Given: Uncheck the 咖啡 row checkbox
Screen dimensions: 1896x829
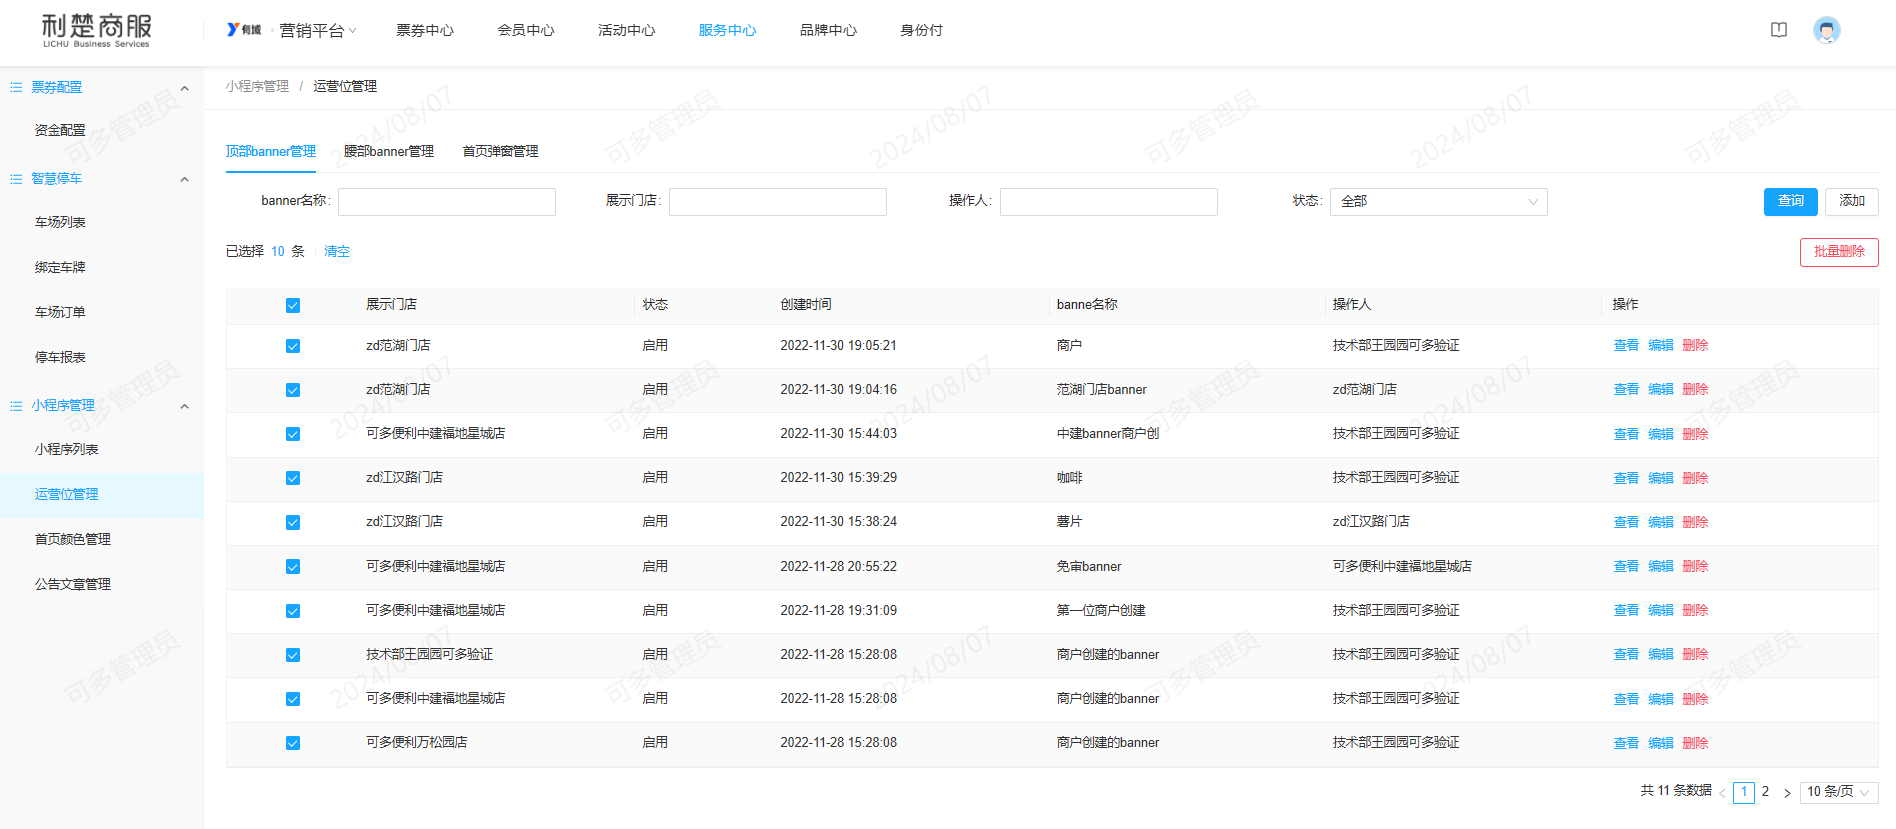Looking at the screenshot, I should (x=293, y=478).
